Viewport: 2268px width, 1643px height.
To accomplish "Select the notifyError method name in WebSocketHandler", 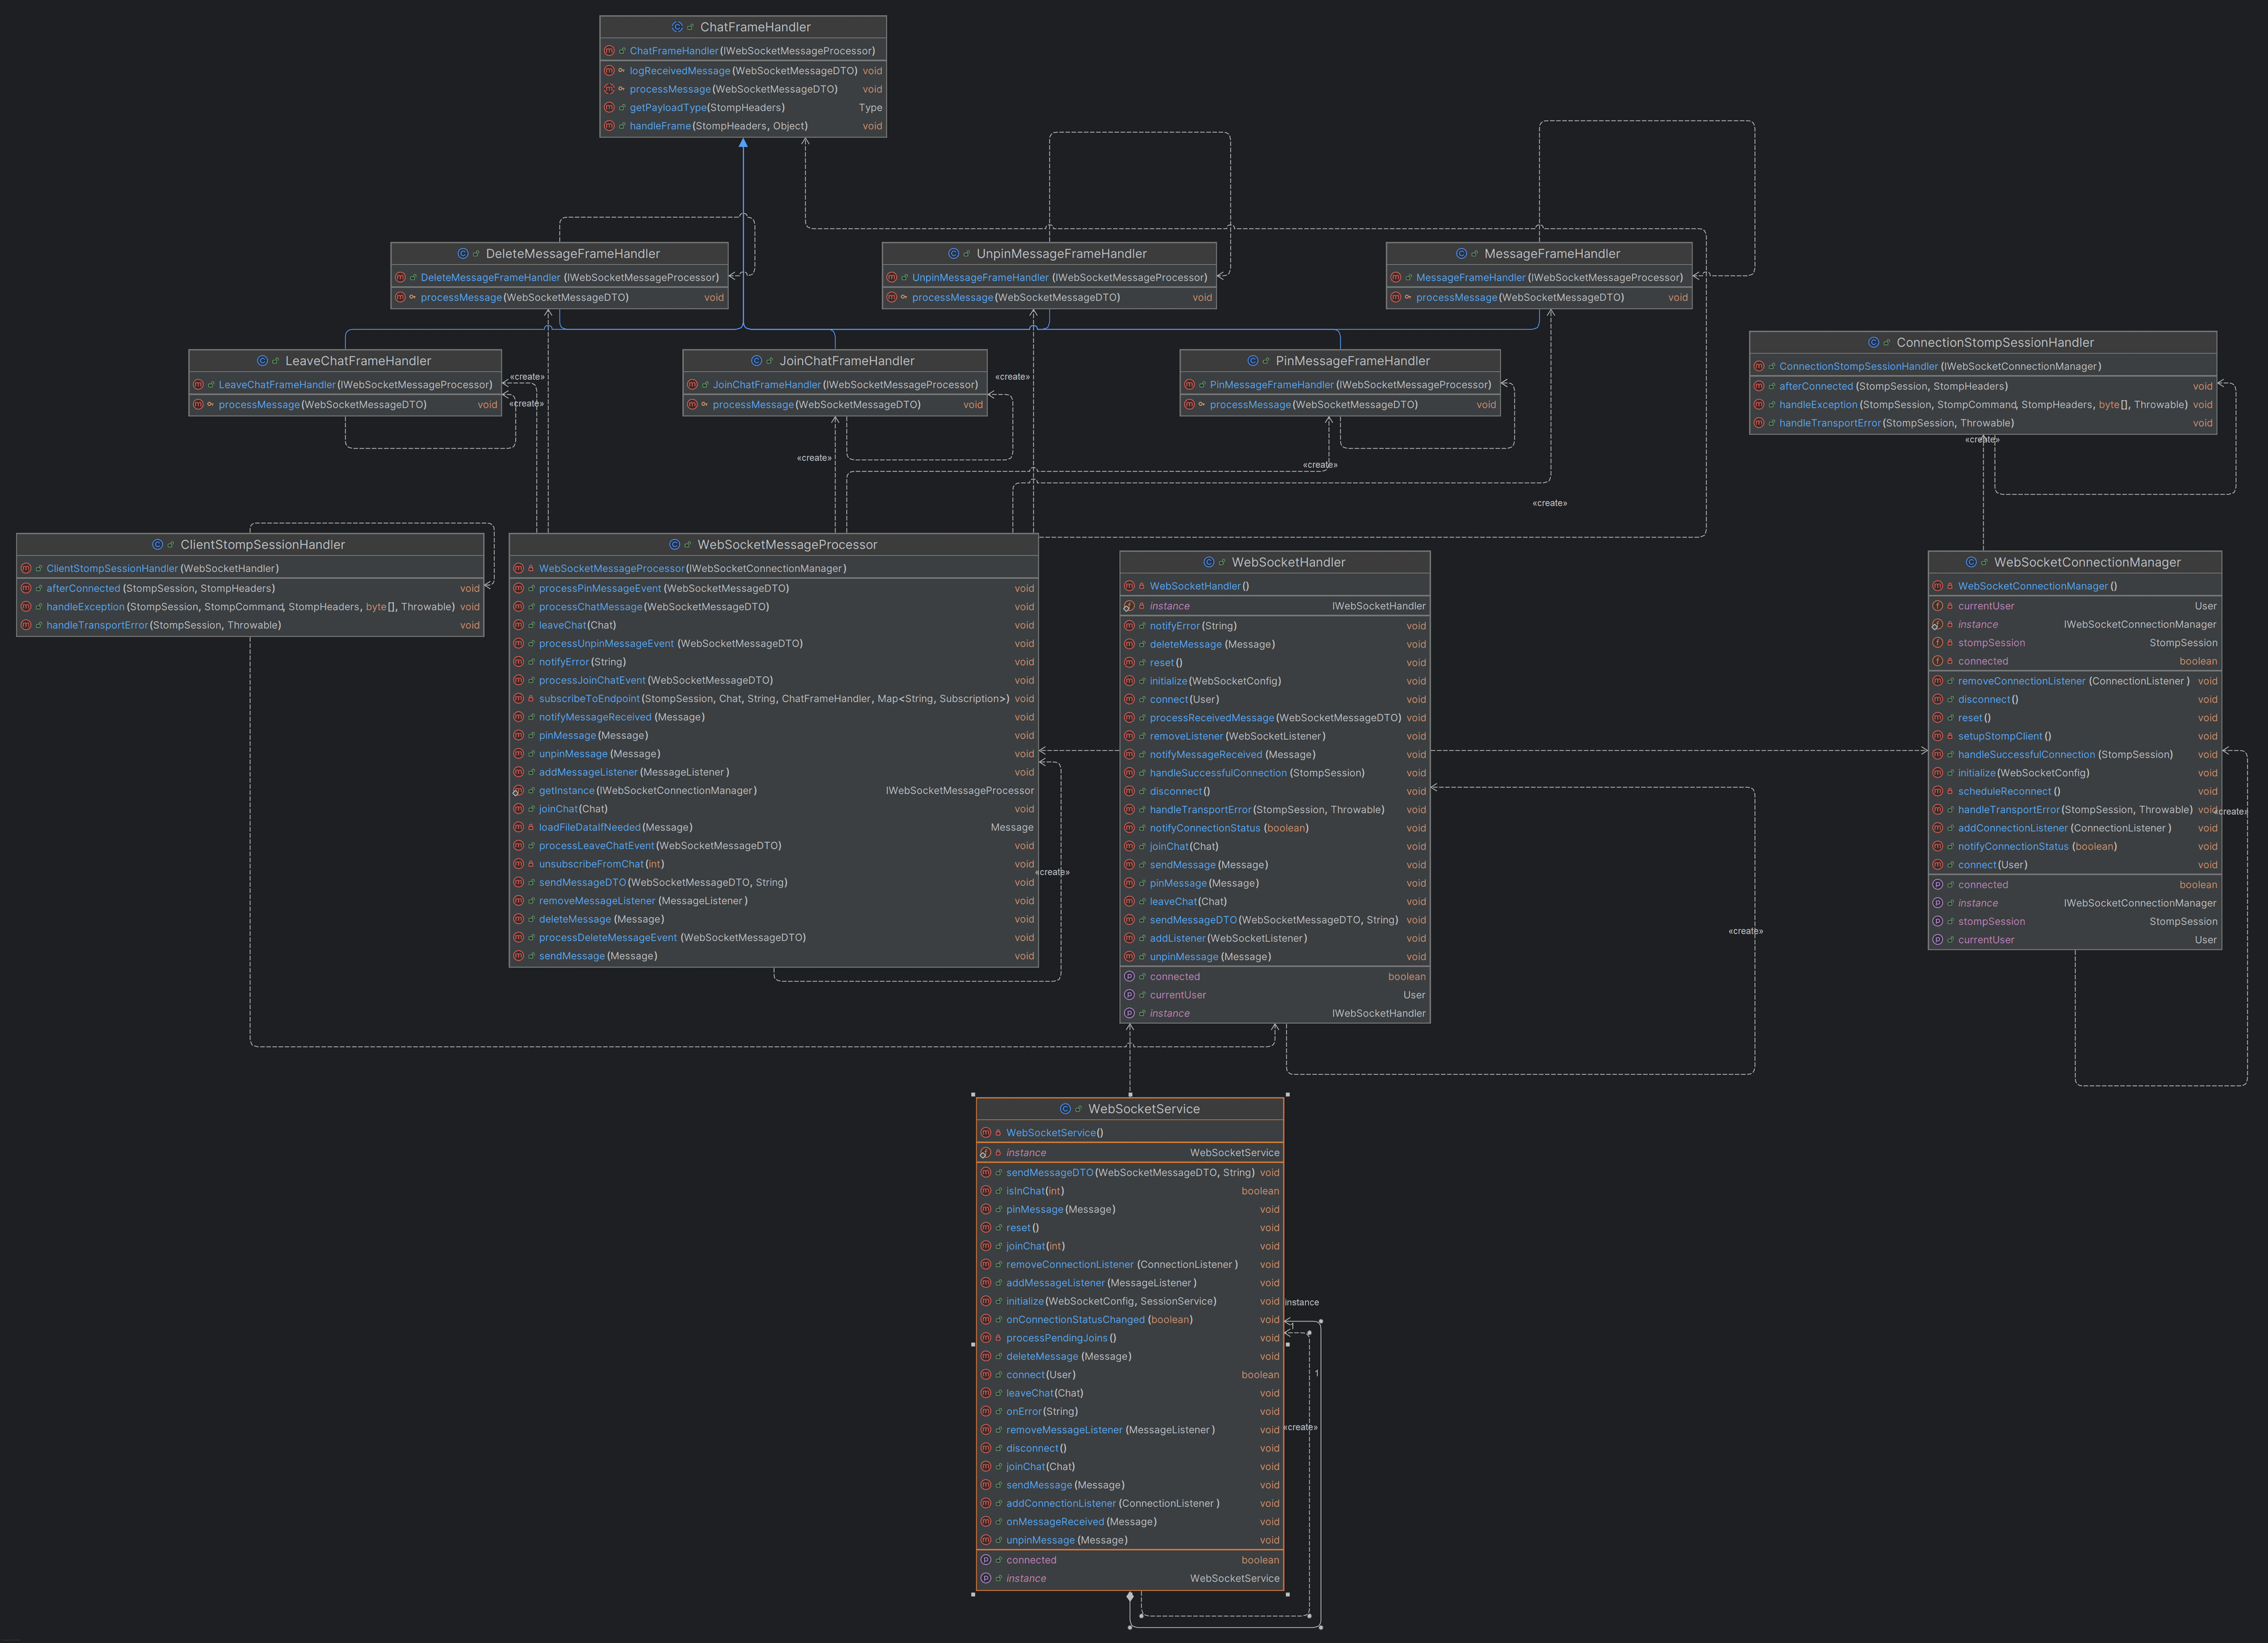I will 1174,625.
